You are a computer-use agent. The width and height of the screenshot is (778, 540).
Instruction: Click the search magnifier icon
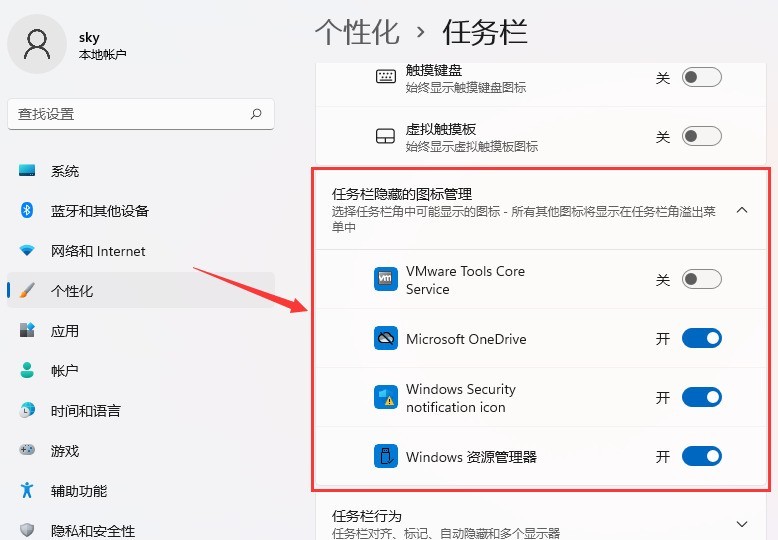pyautogui.click(x=256, y=114)
